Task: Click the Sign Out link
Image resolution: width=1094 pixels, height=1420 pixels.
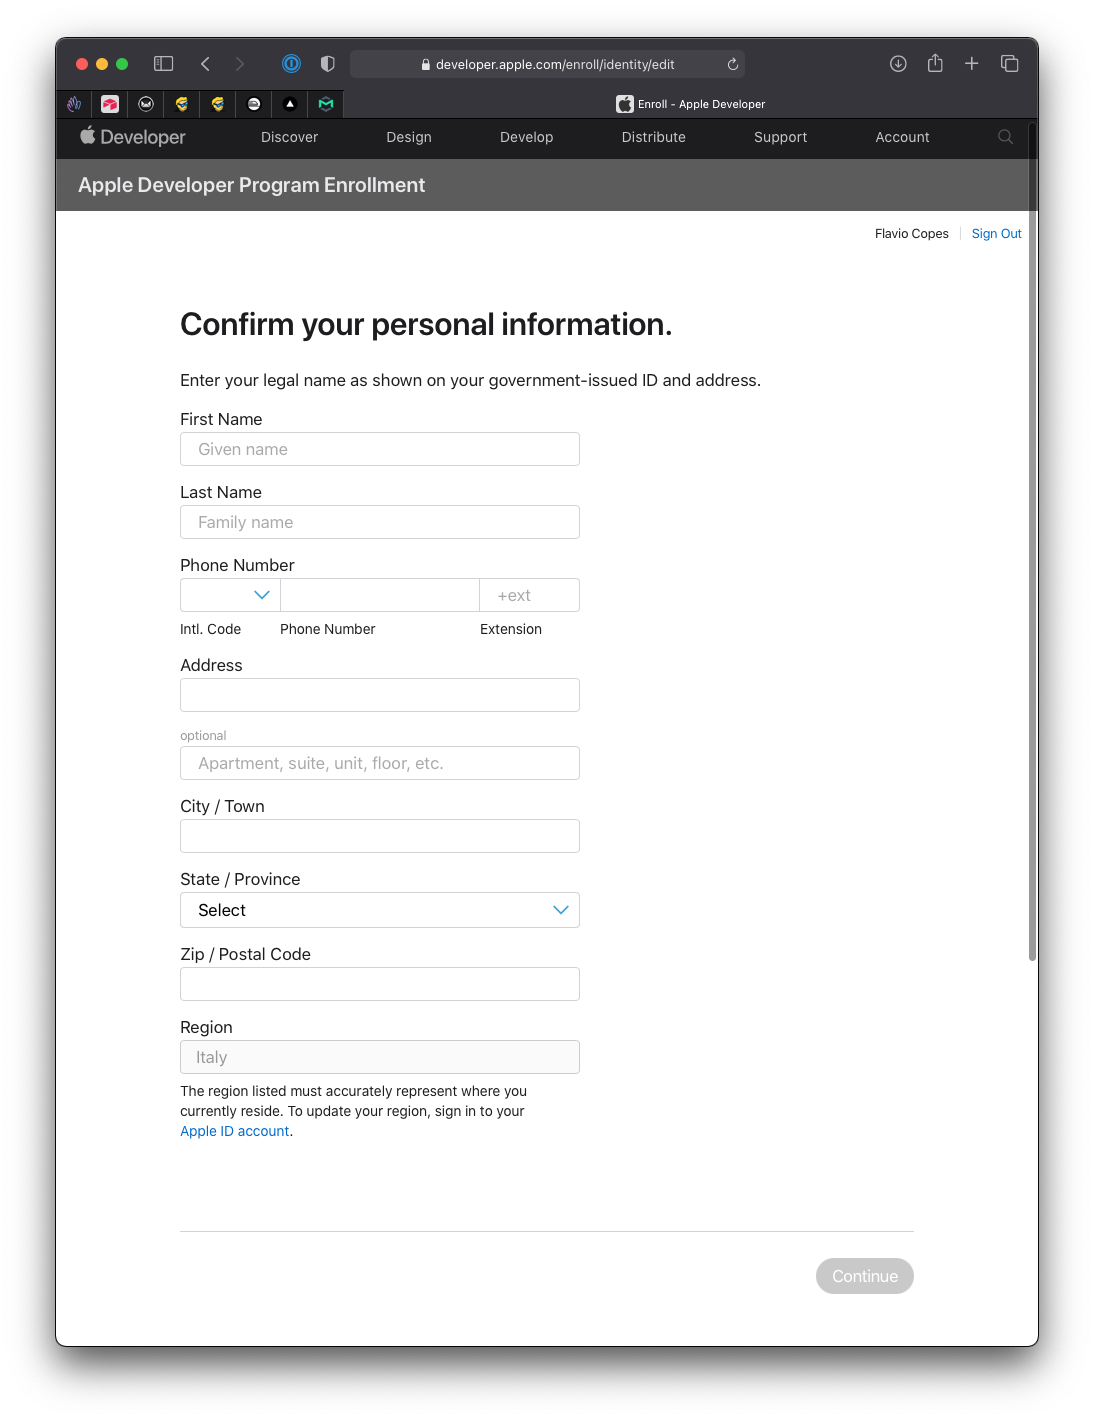Action: (x=996, y=234)
